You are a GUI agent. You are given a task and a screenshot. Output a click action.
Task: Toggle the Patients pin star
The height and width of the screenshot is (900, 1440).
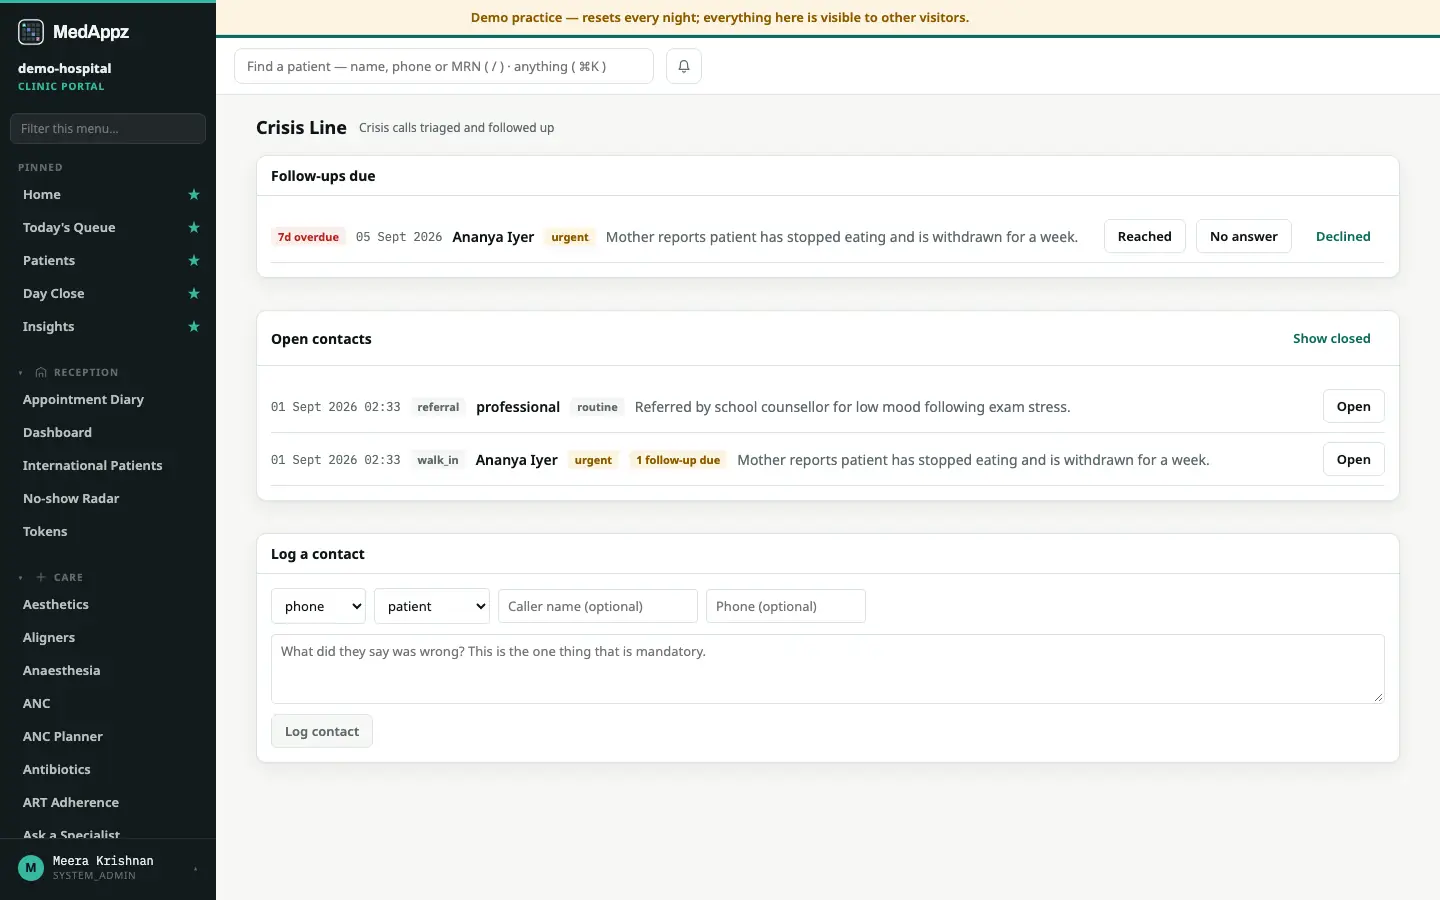tap(194, 261)
